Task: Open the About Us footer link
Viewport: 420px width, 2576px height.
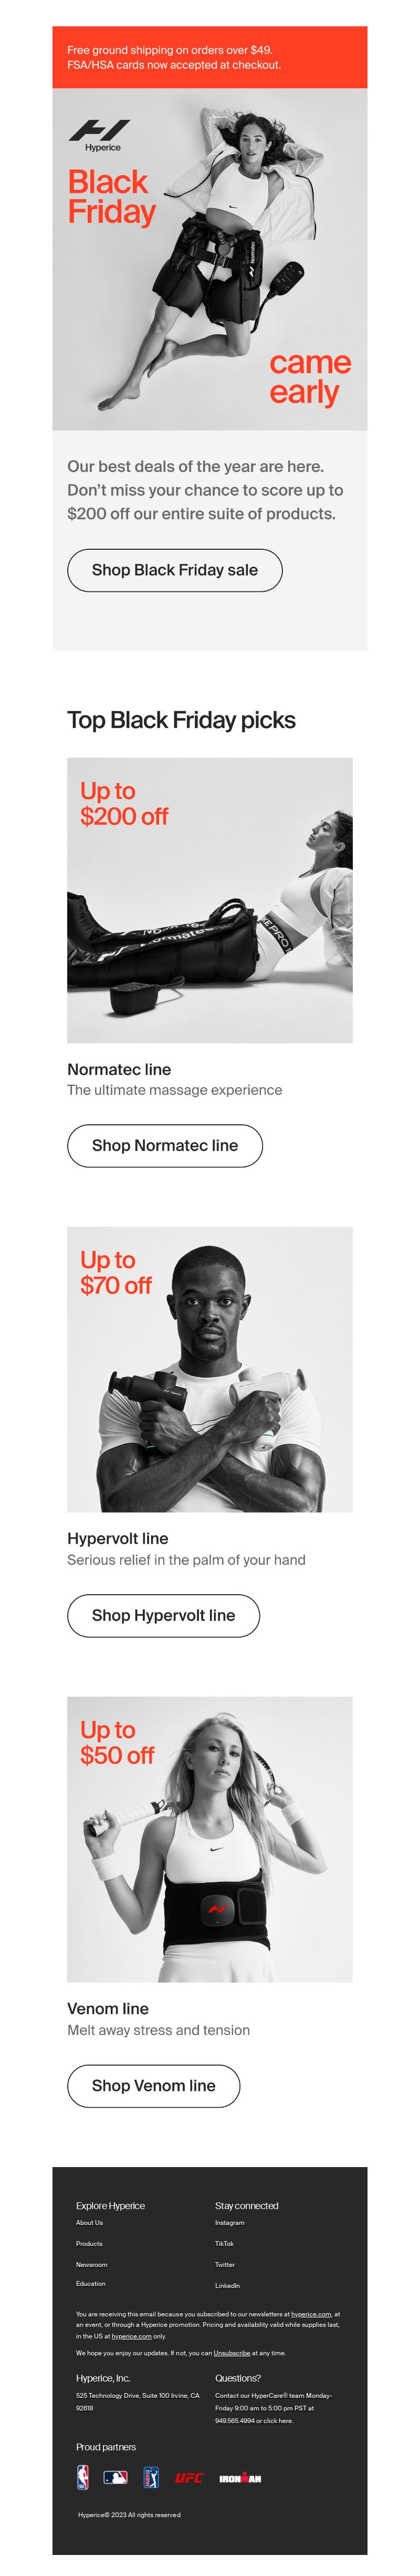Action: [x=90, y=2222]
